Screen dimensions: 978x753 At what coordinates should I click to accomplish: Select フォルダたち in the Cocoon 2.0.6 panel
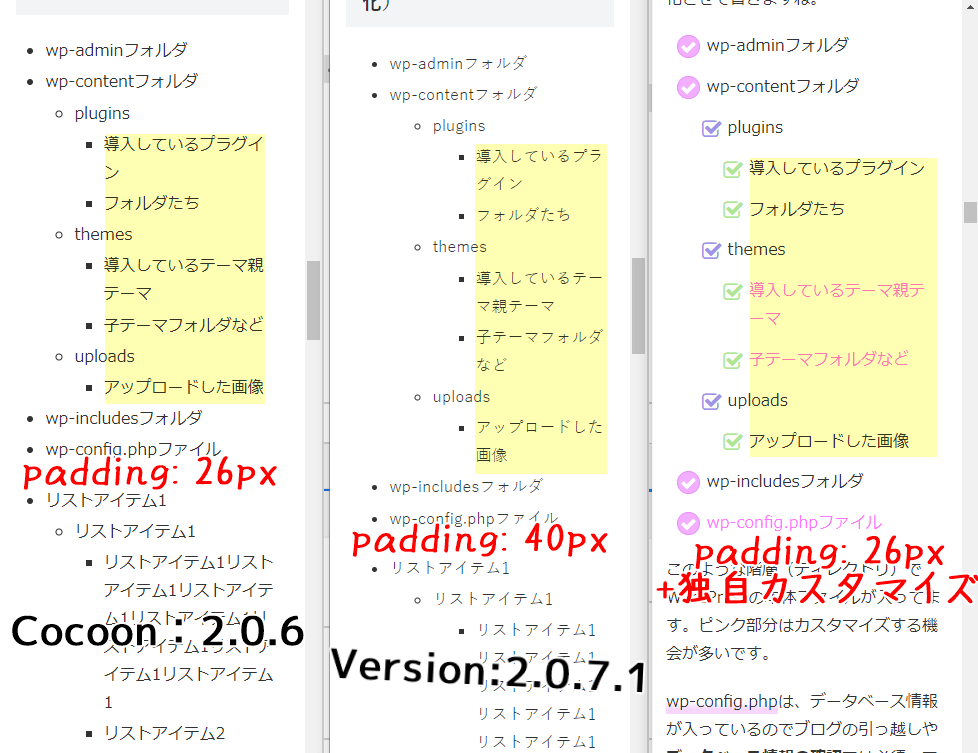click(x=152, y=203)
